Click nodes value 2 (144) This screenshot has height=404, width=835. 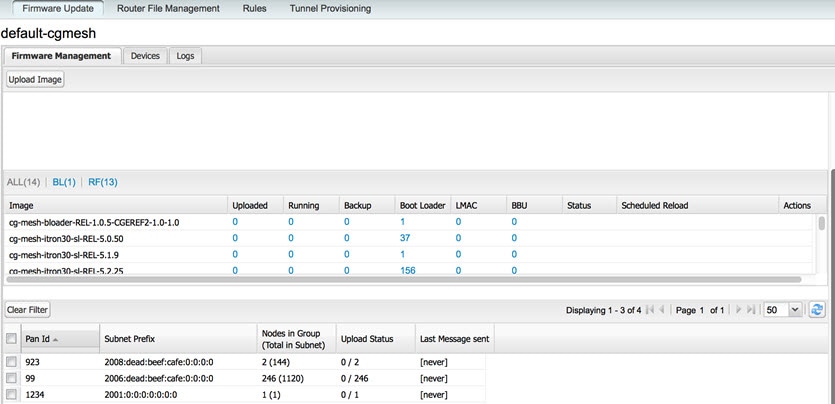click(276, 362)
